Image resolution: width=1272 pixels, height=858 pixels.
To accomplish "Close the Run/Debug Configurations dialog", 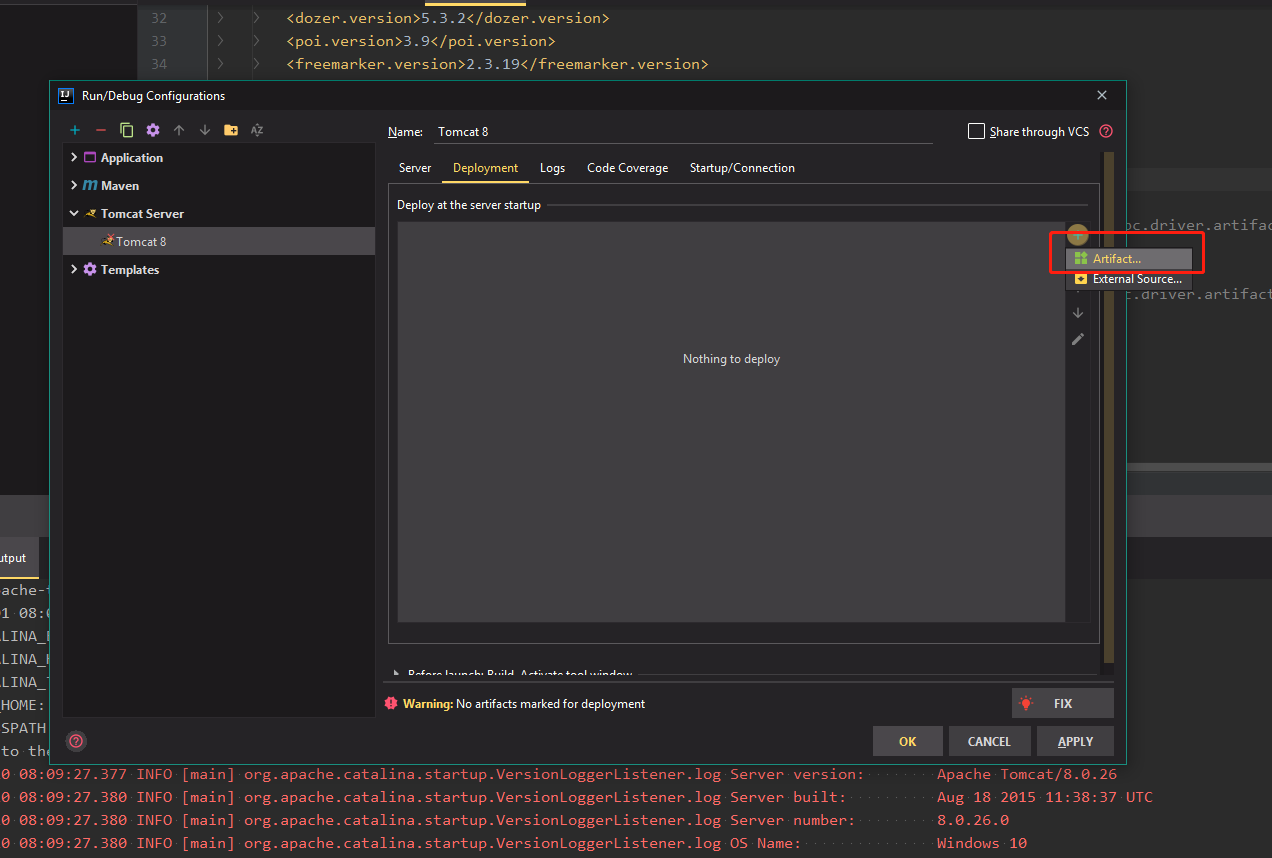I will coord(1102,96).
